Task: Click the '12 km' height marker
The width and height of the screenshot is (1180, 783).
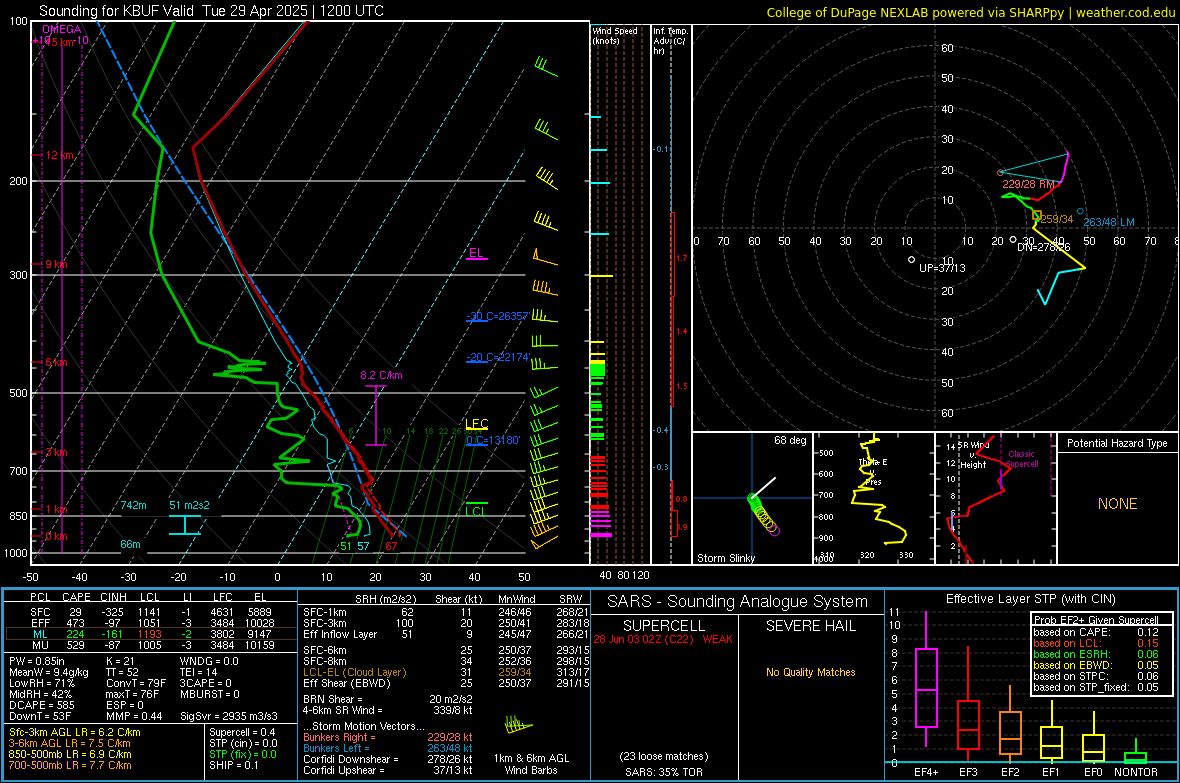Action: click(x=59, y=155)
